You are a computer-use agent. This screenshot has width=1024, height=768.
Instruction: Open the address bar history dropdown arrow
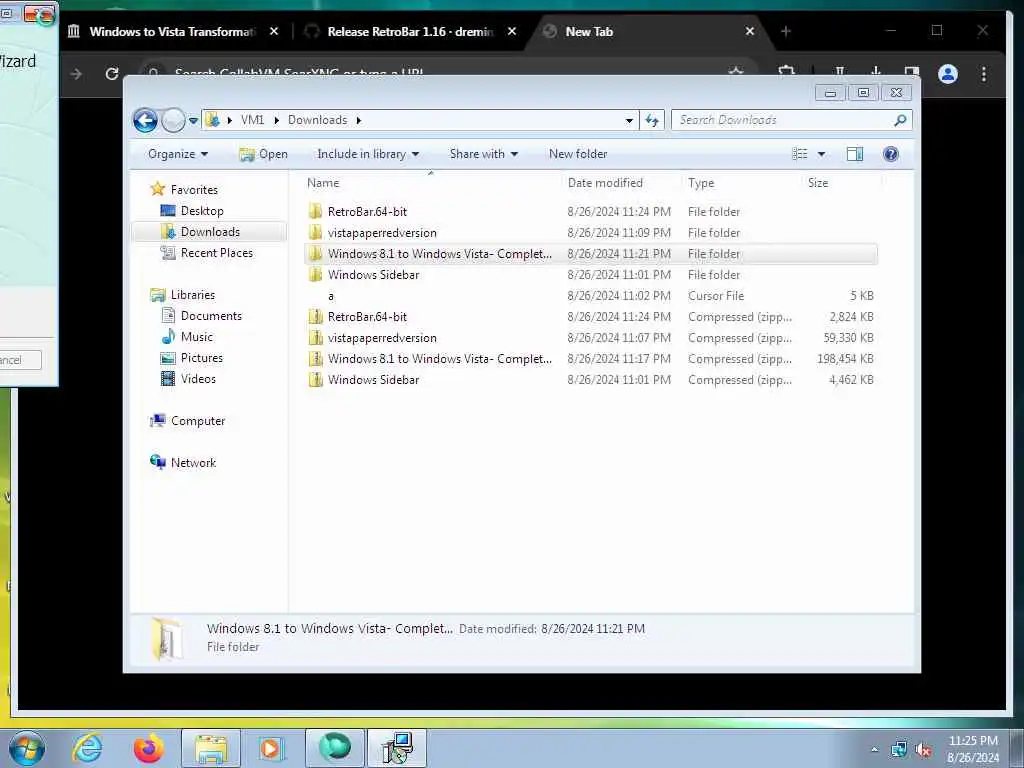coord(629,121)
